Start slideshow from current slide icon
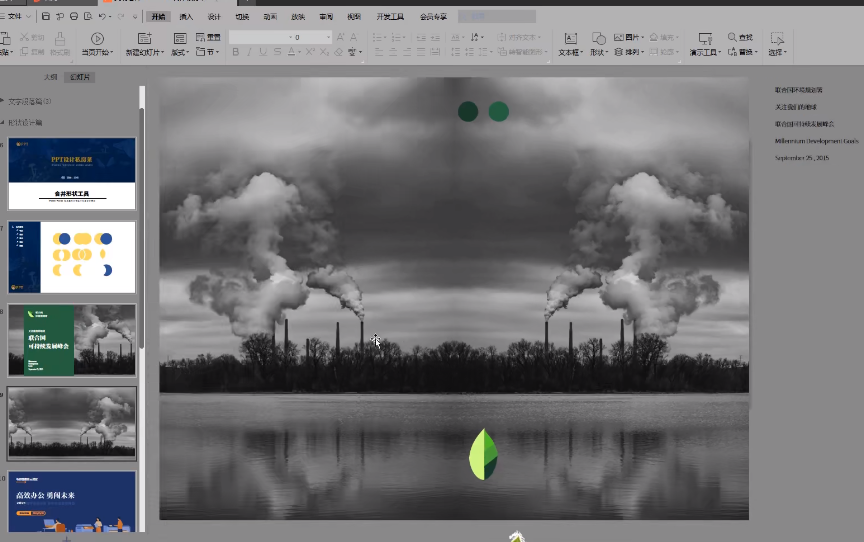Screen dimensions: 864x542 click(97, 38)
